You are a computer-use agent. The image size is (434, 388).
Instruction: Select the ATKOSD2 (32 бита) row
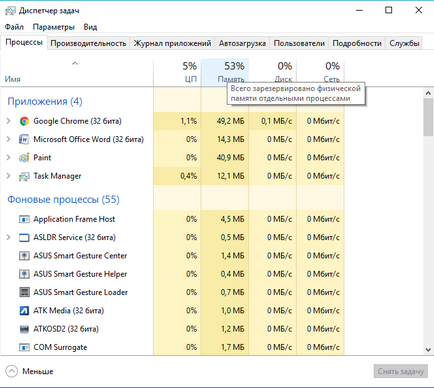pyautogui.click(x=172, y=329)
